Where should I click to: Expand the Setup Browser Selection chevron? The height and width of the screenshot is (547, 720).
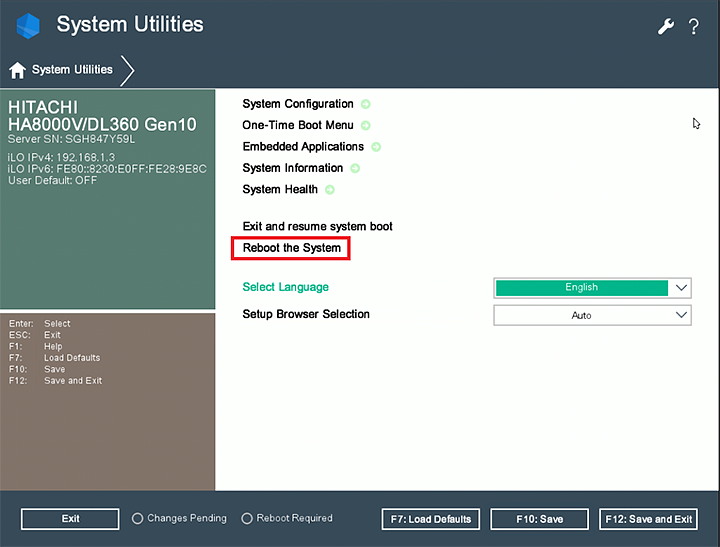tap(681, 315)
